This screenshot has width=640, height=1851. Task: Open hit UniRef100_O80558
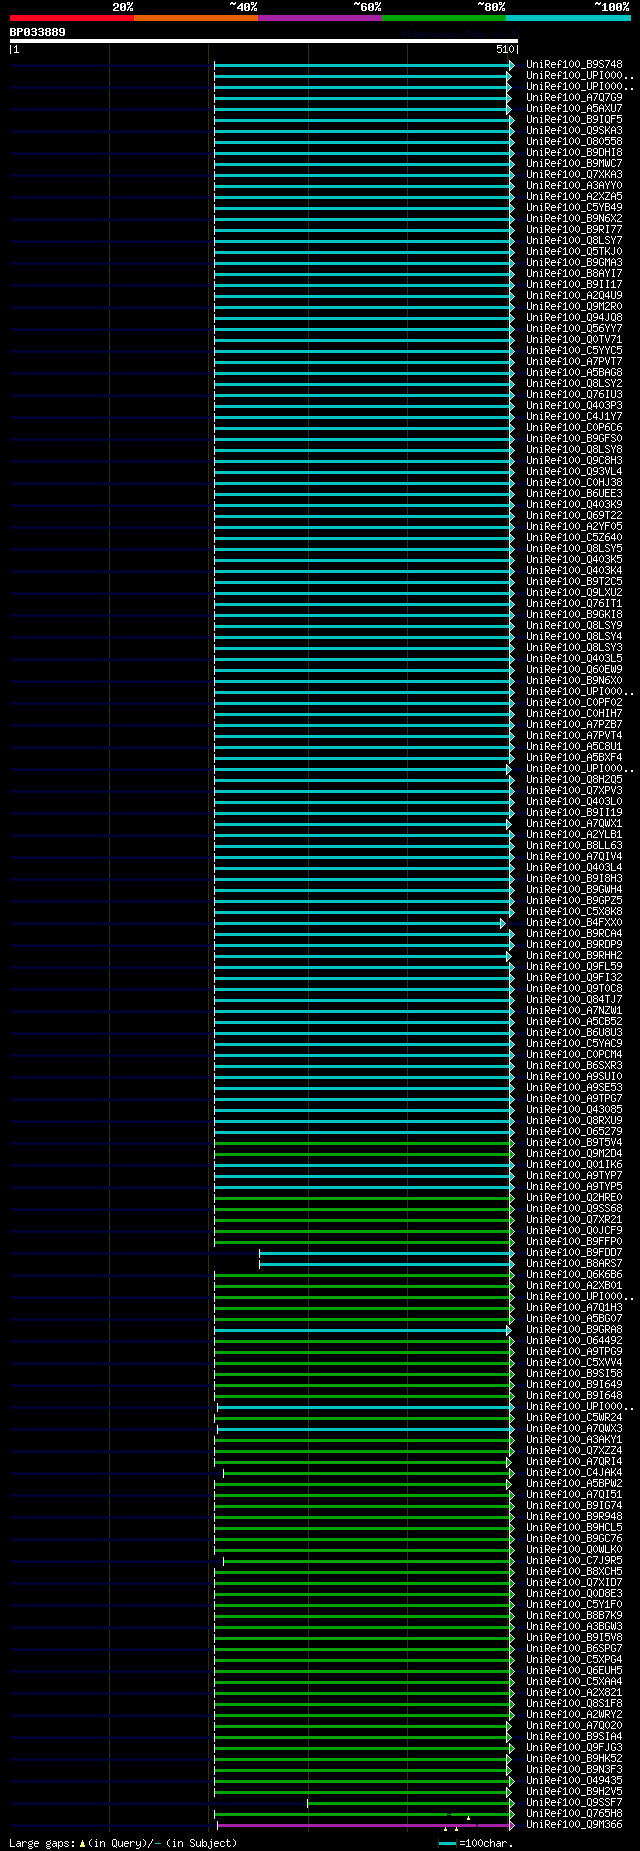pyautogui.click(x=574, y=142)
